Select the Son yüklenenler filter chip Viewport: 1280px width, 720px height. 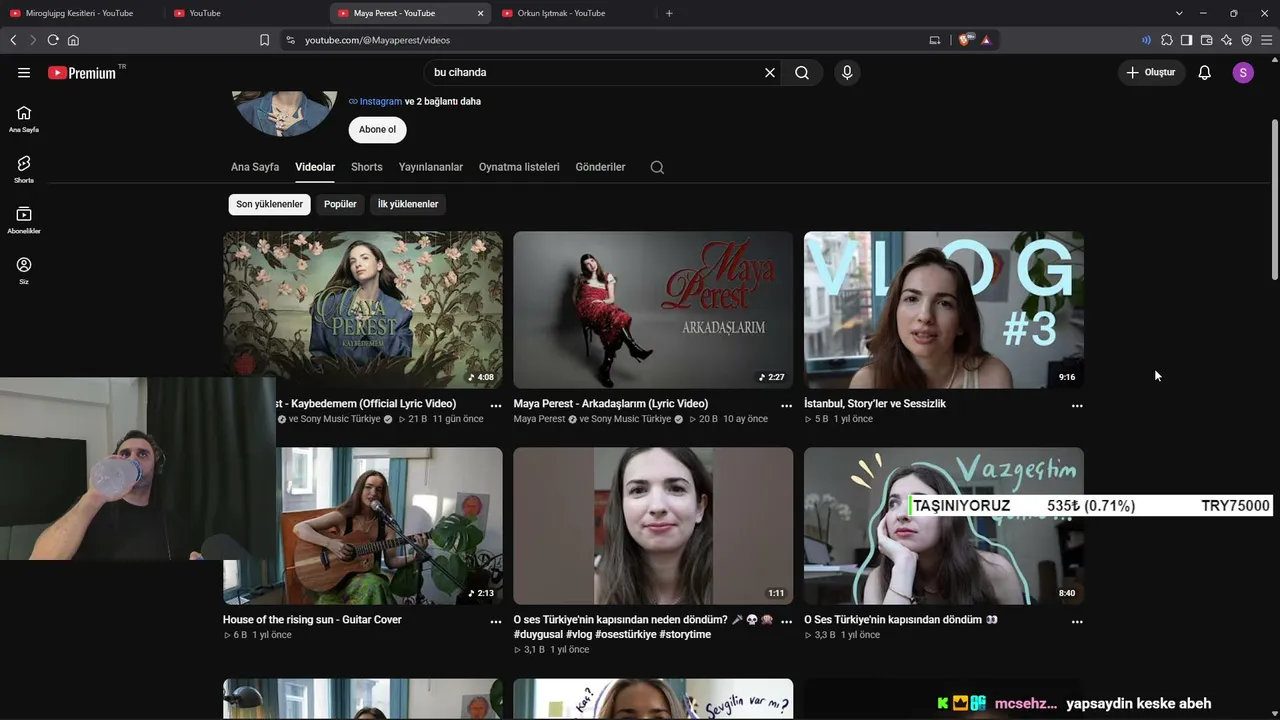270,204
